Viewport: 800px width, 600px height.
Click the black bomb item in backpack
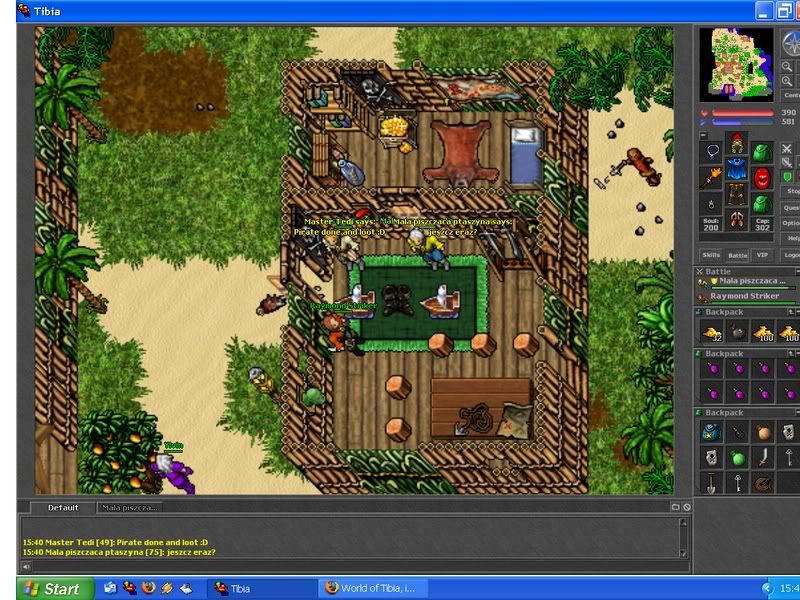tap(738, 333)
